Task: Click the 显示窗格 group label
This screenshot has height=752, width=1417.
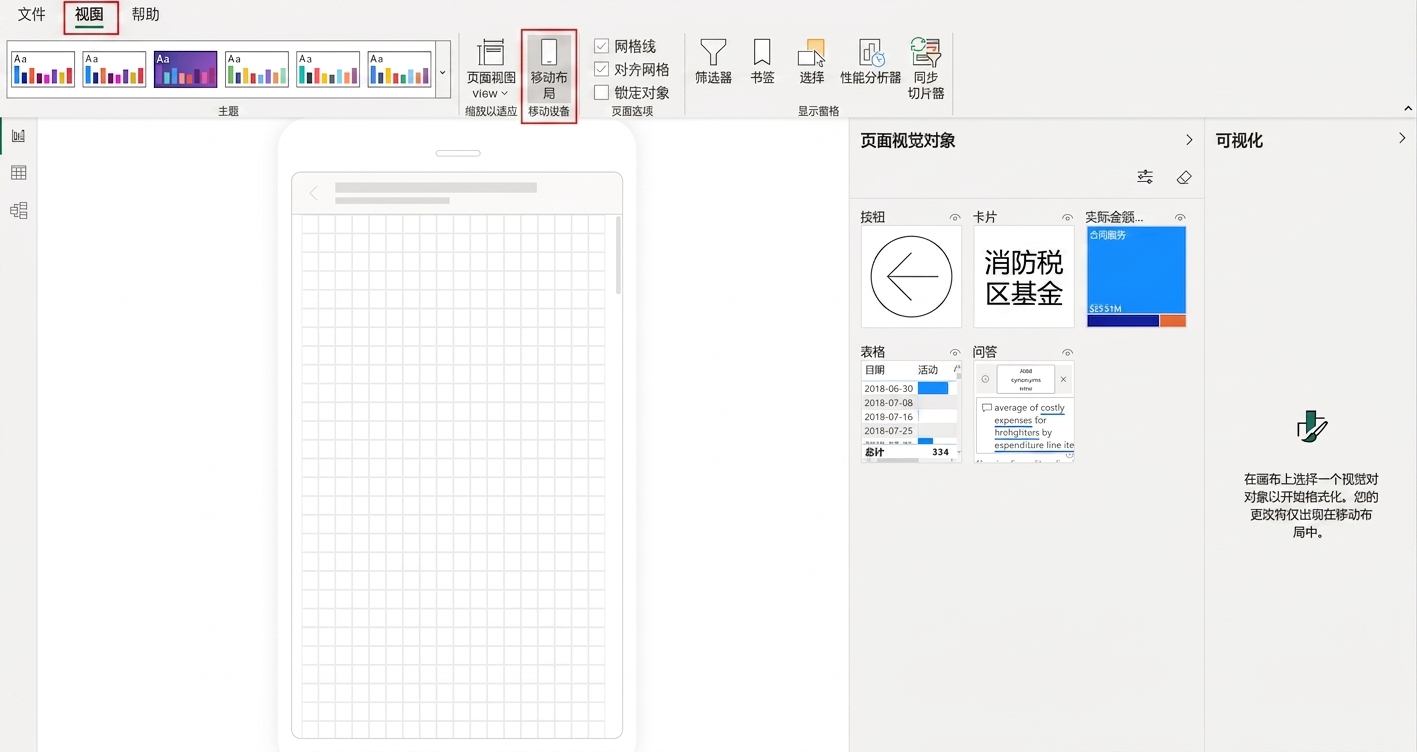Action: tap(819, 111)
